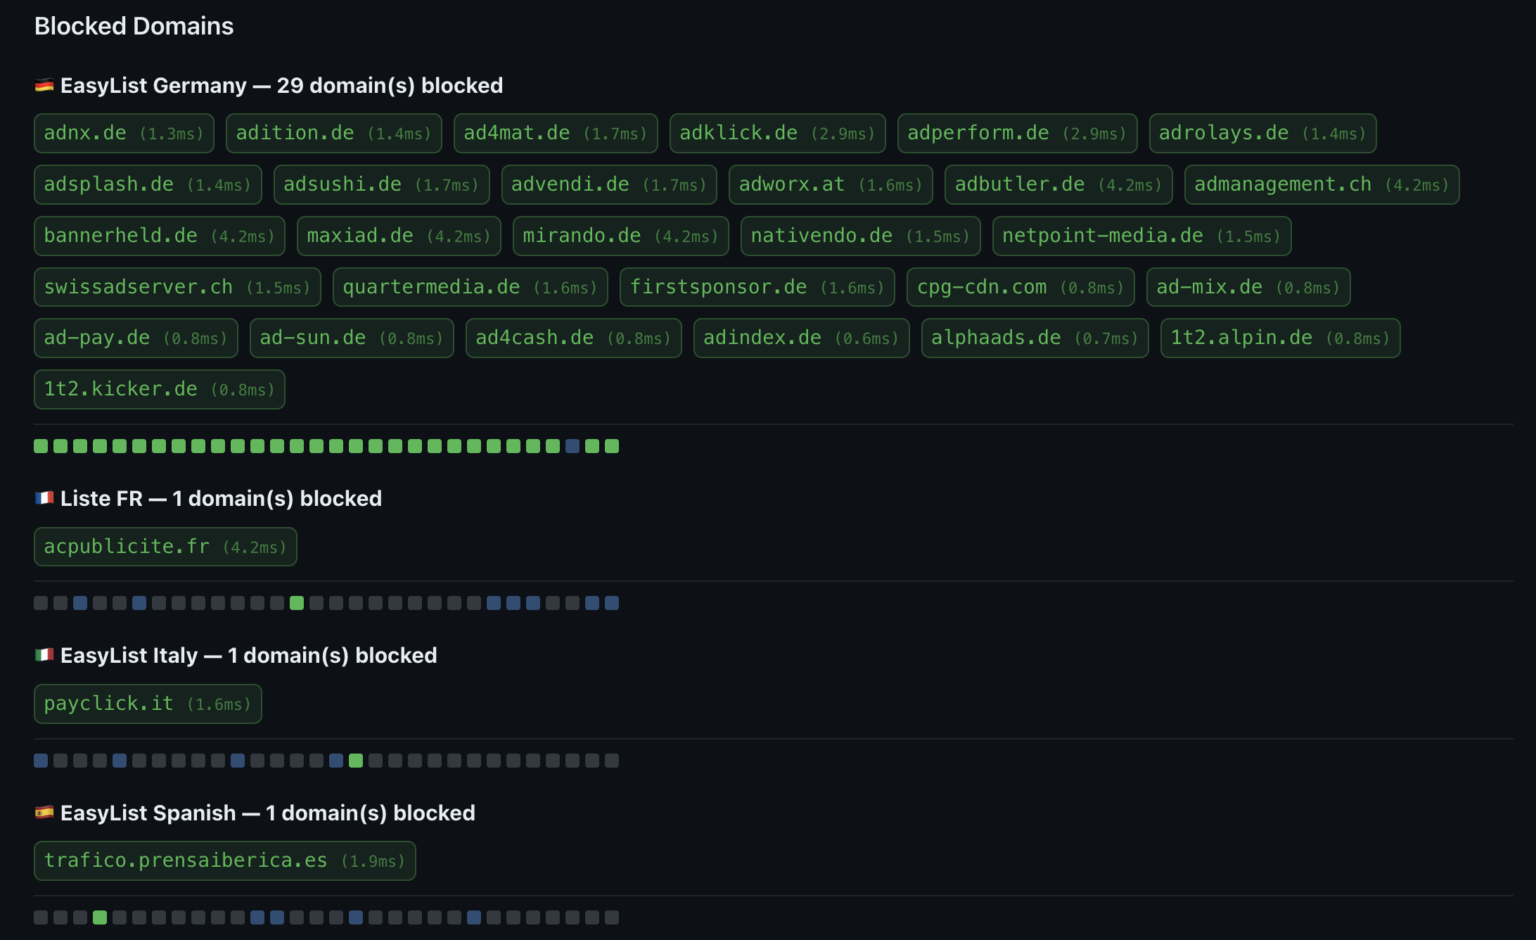Click the Liste FR 1 domain blocked heading
Image resolution: width=1536 pixels, height=940 pixels.
coord(208,498)
